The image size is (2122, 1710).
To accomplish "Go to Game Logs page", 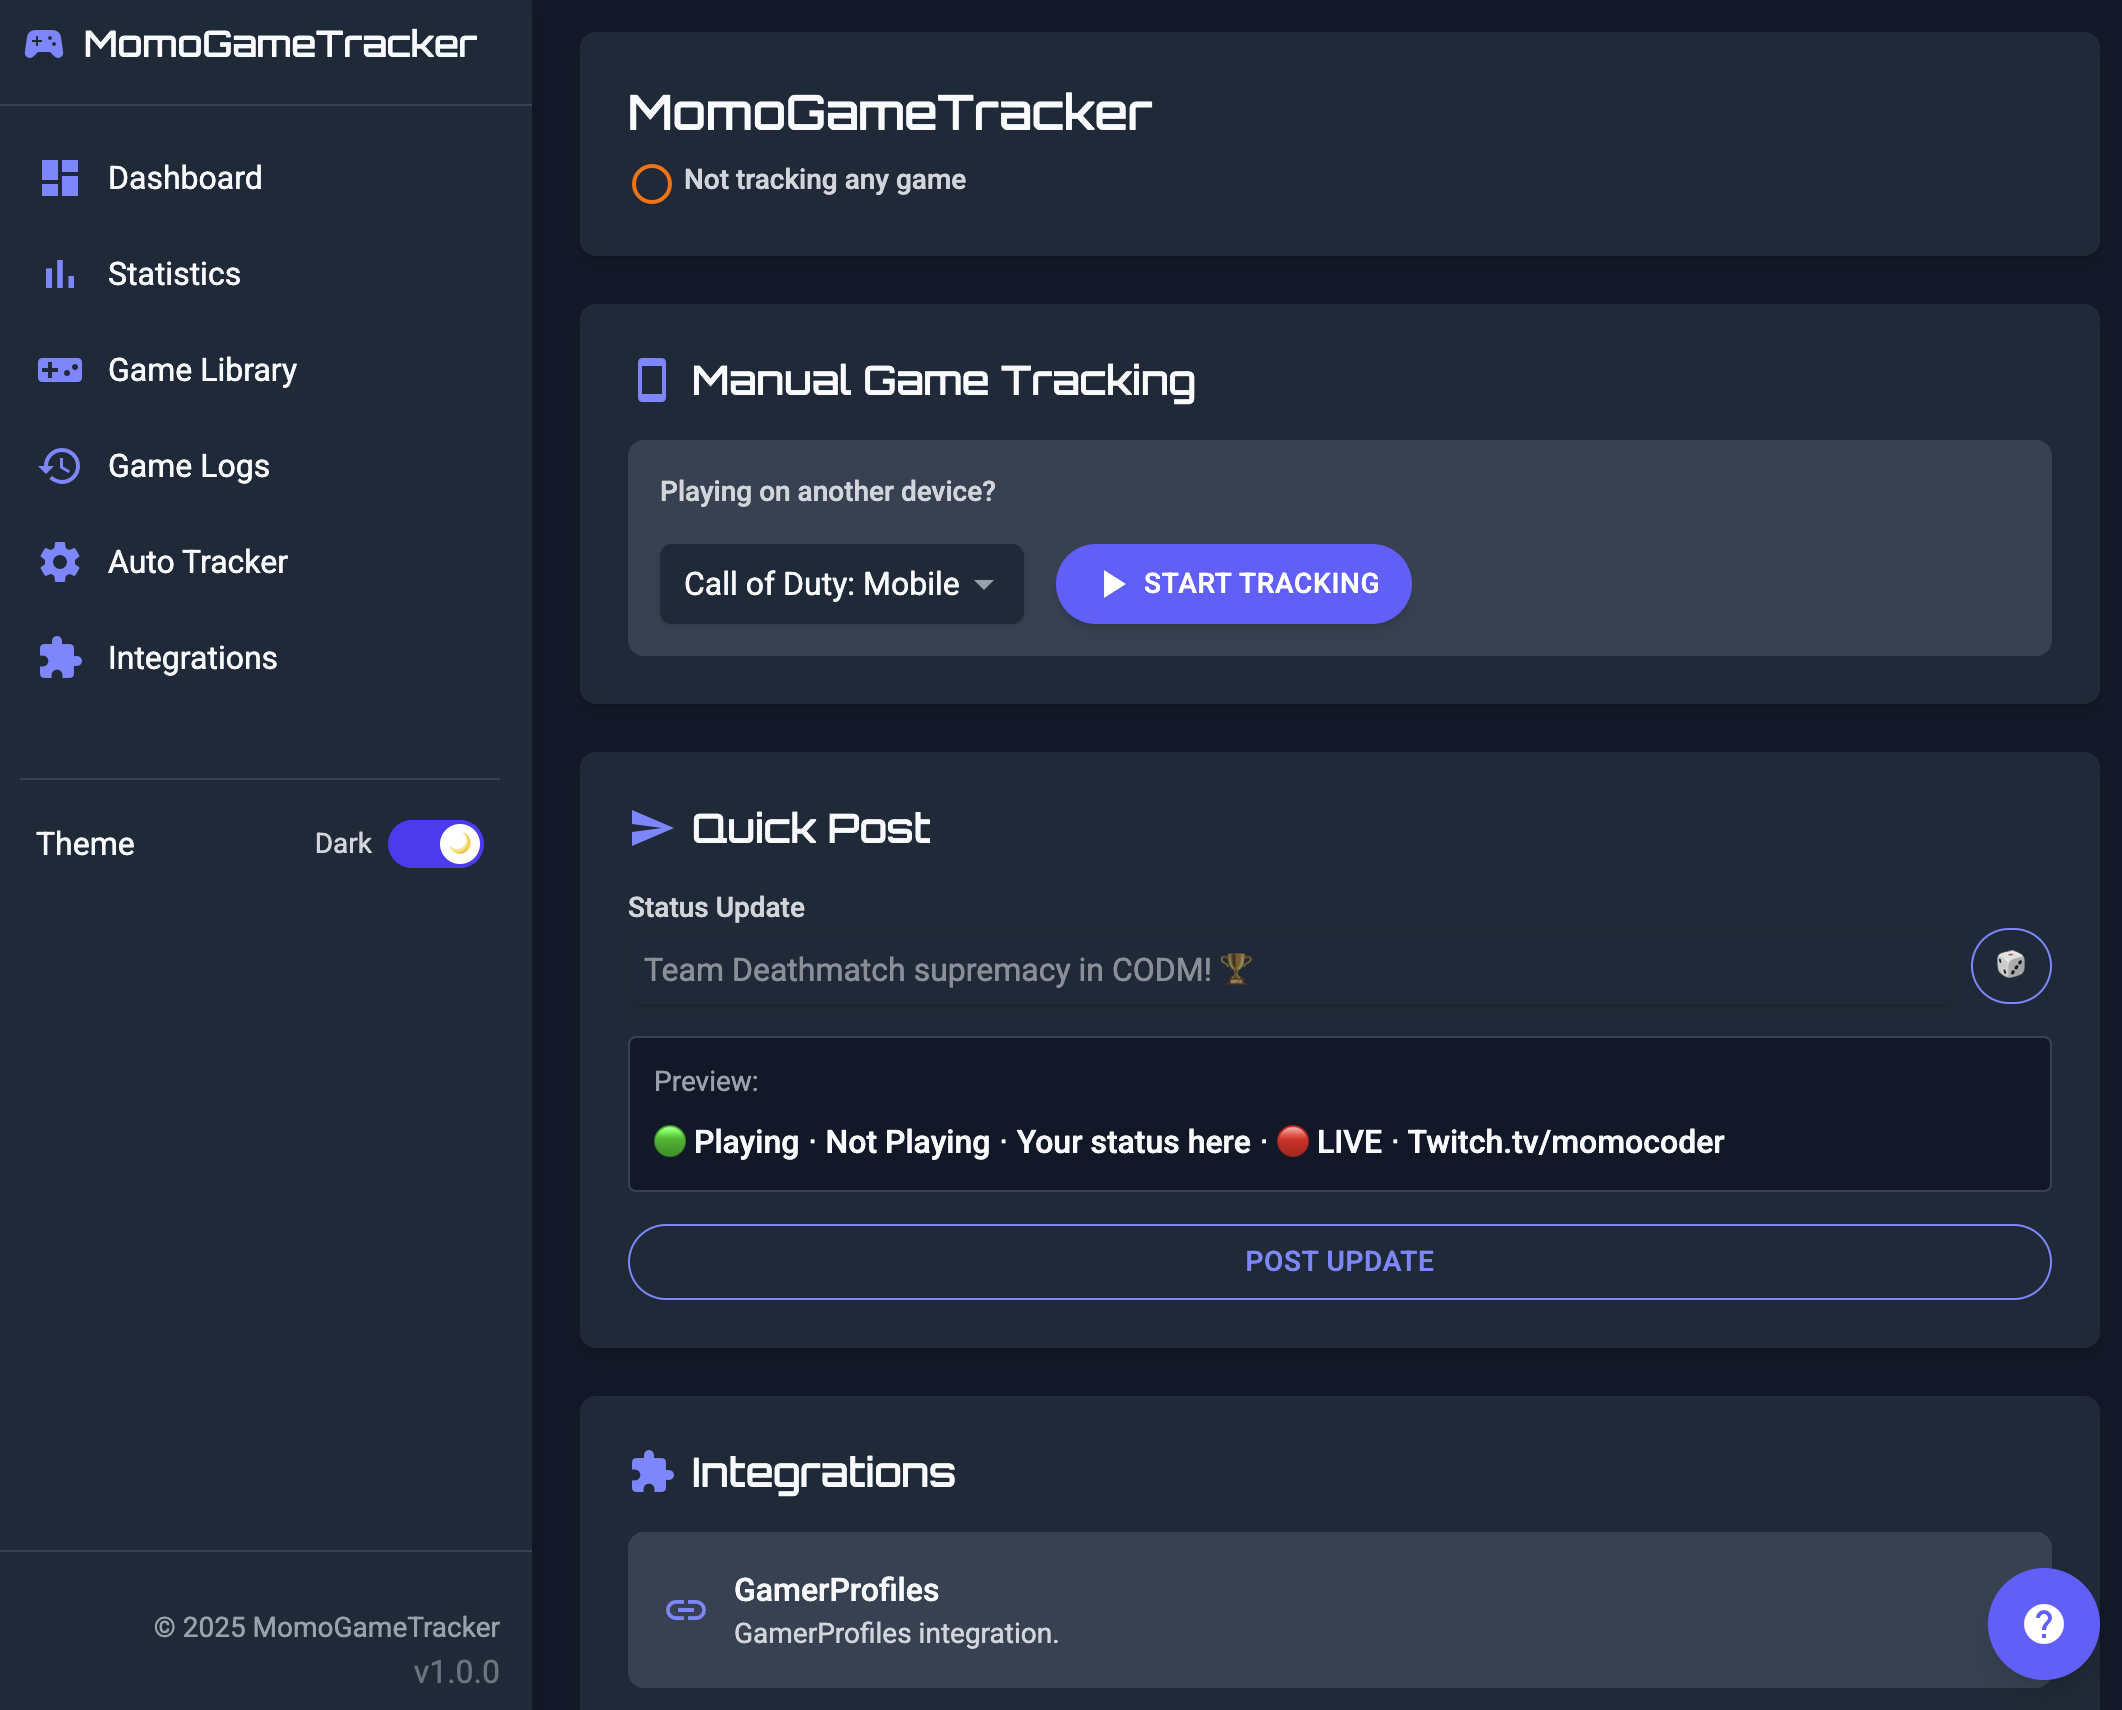I will click(188, 466).
